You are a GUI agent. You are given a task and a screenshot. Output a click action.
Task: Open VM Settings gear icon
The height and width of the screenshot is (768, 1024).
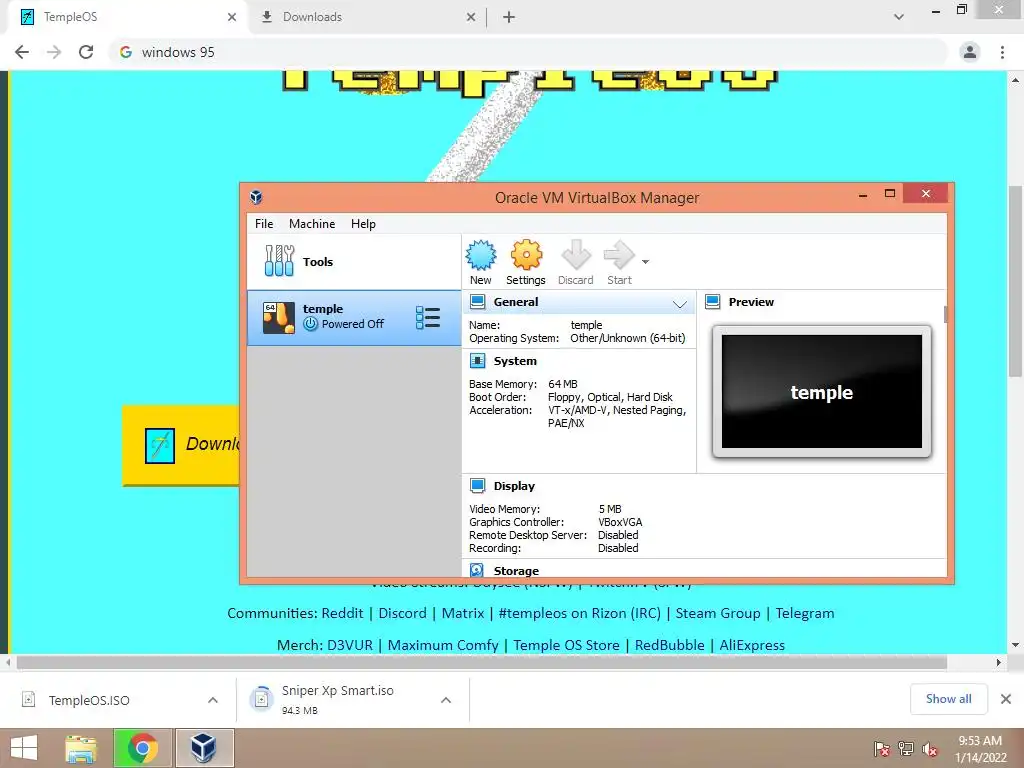pos(526,255)
